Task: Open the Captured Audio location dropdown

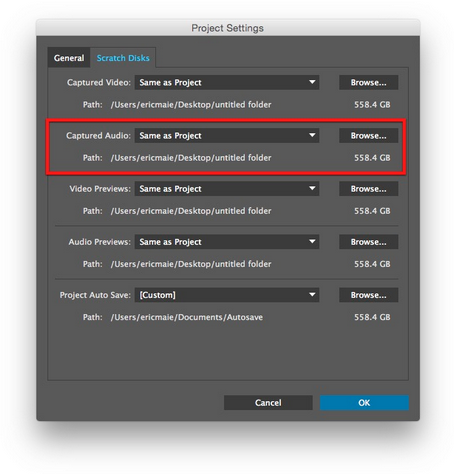Action: tap(227, 136)
